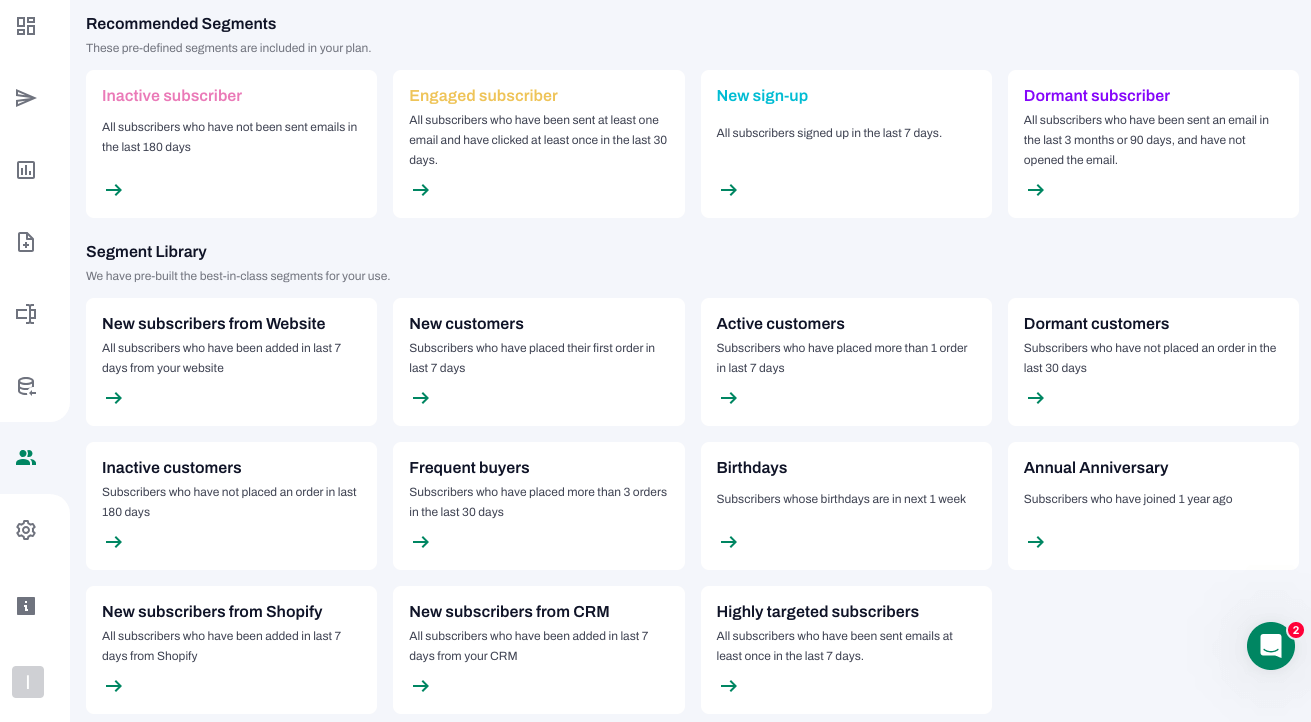
Task: Select Highly targeted subscribers heading
Action: coord(818,612)
